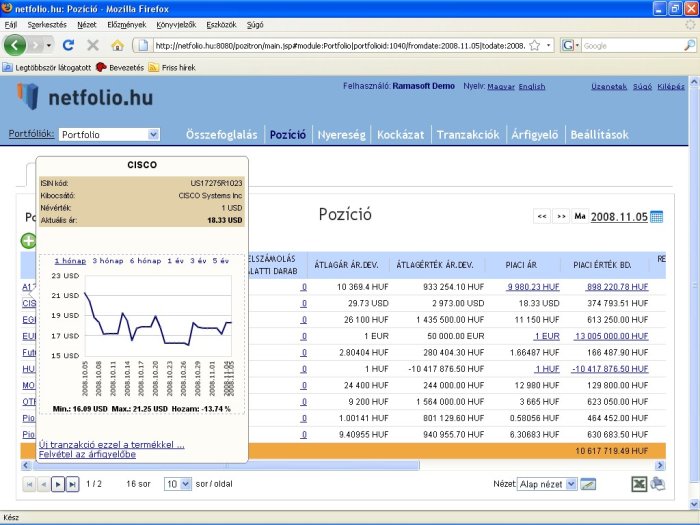The height and width of the screenshot is (525, 700).
Task: Click the Google search magnifier icon
Action: tap(690, 45)
